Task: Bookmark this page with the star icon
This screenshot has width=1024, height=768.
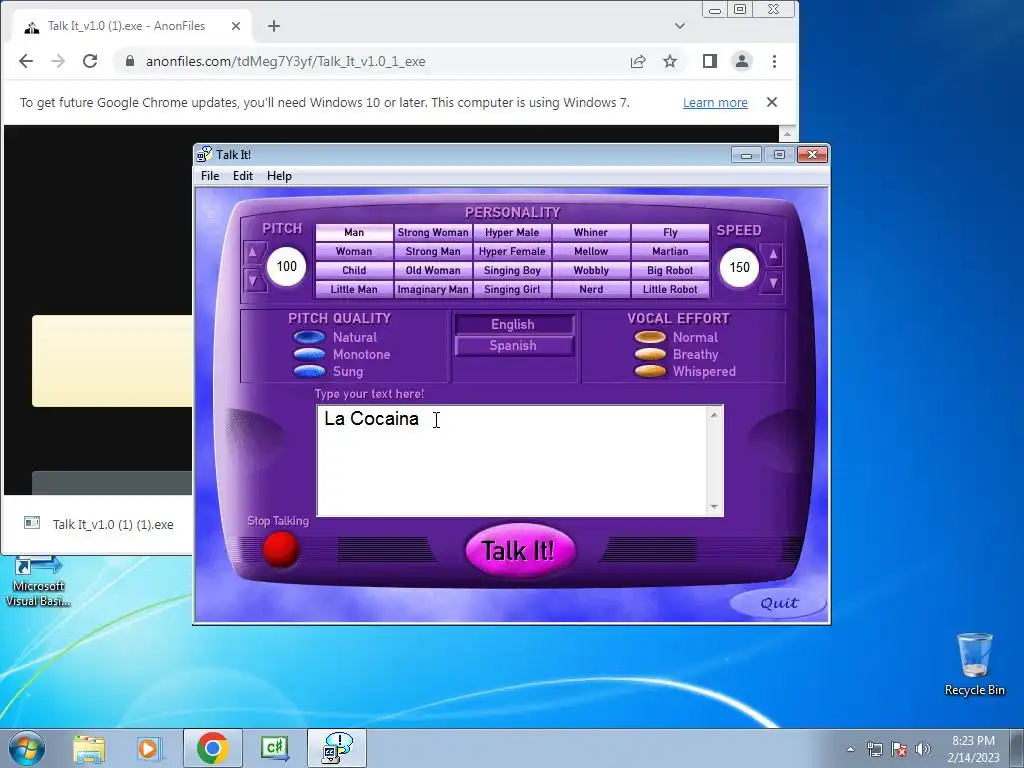Action: 670,61
